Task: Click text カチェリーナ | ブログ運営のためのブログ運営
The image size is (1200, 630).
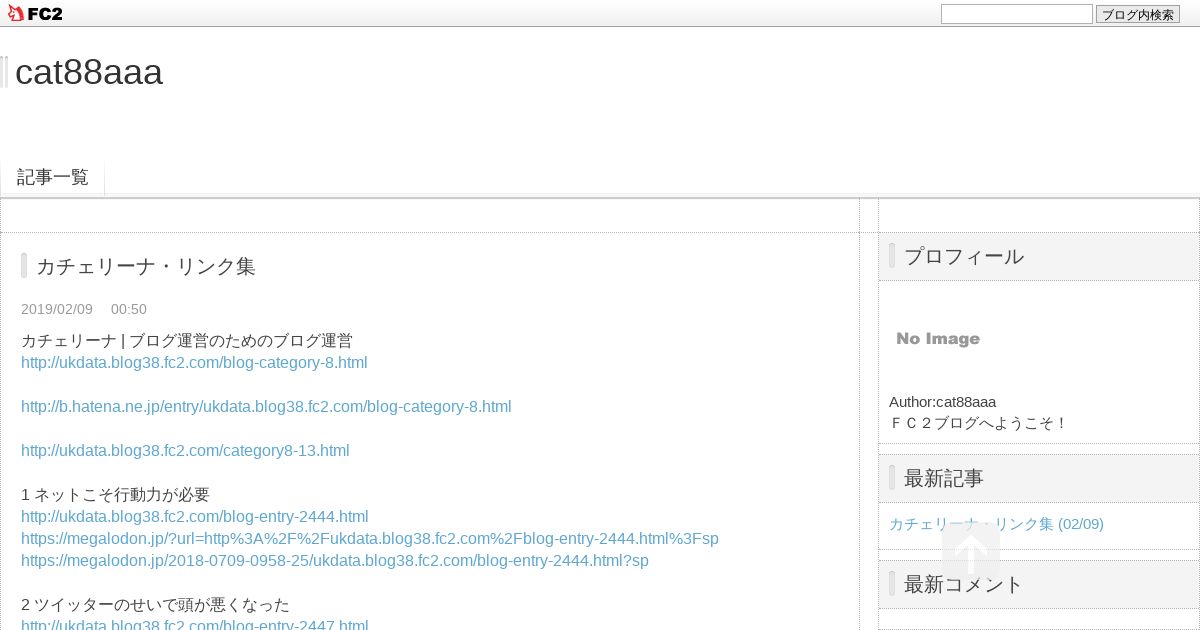Action: click(x=187, y=340)
